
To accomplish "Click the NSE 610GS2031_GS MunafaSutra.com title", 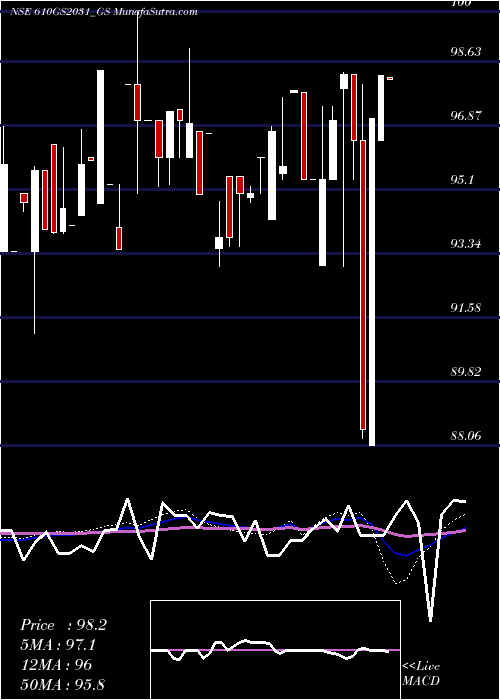I will click(x=104, y=12).
